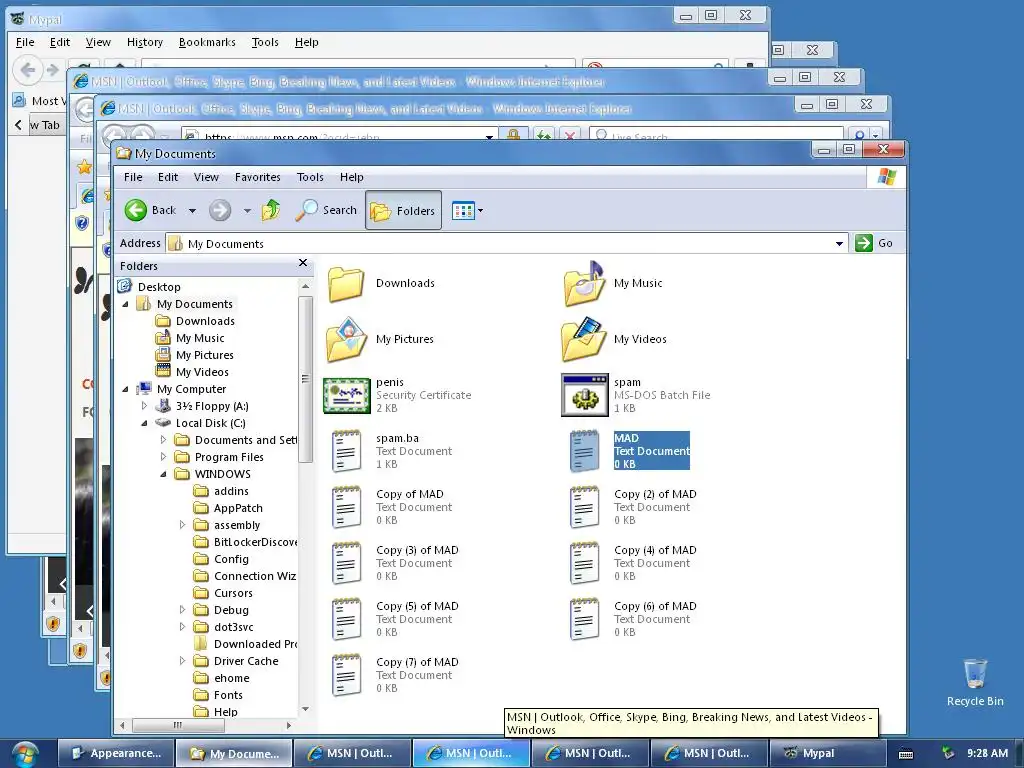
Task: Expand the assembly folder node
Action: click(182, 525)
